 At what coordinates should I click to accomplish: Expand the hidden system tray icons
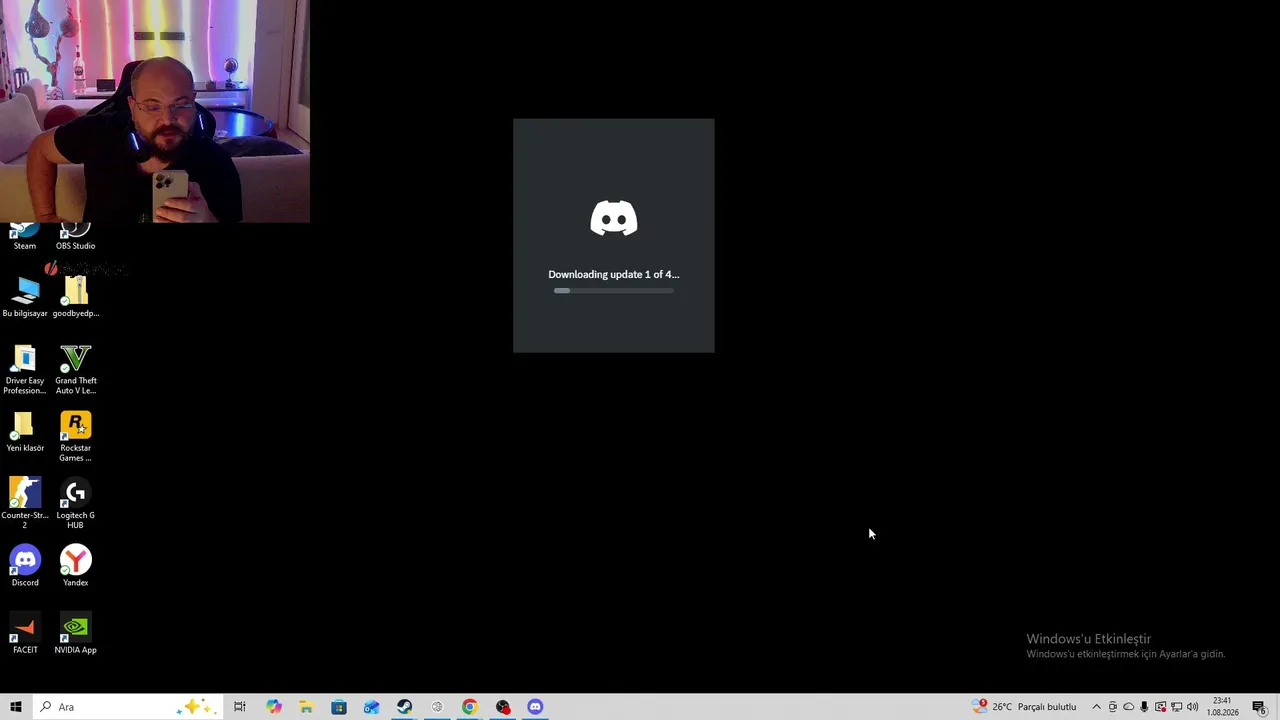tap(1096, 707)
